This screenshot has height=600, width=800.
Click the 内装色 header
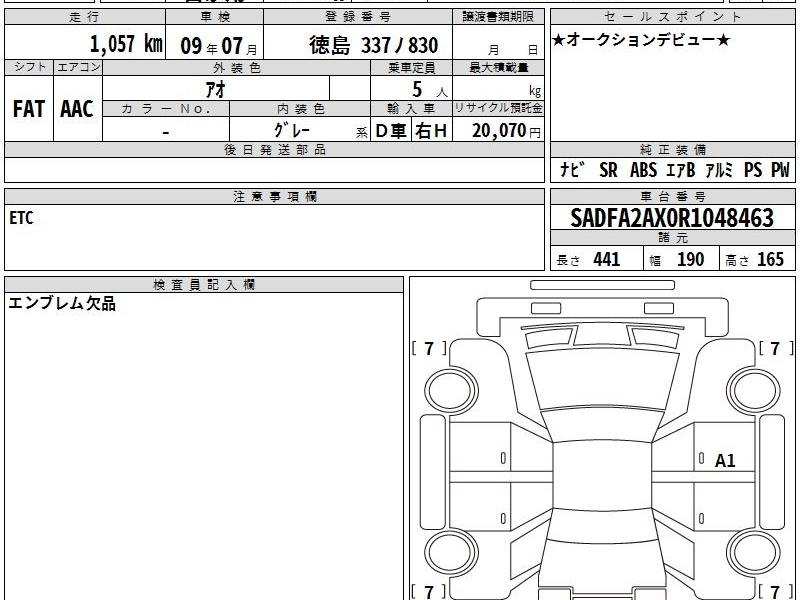(300, 109)
